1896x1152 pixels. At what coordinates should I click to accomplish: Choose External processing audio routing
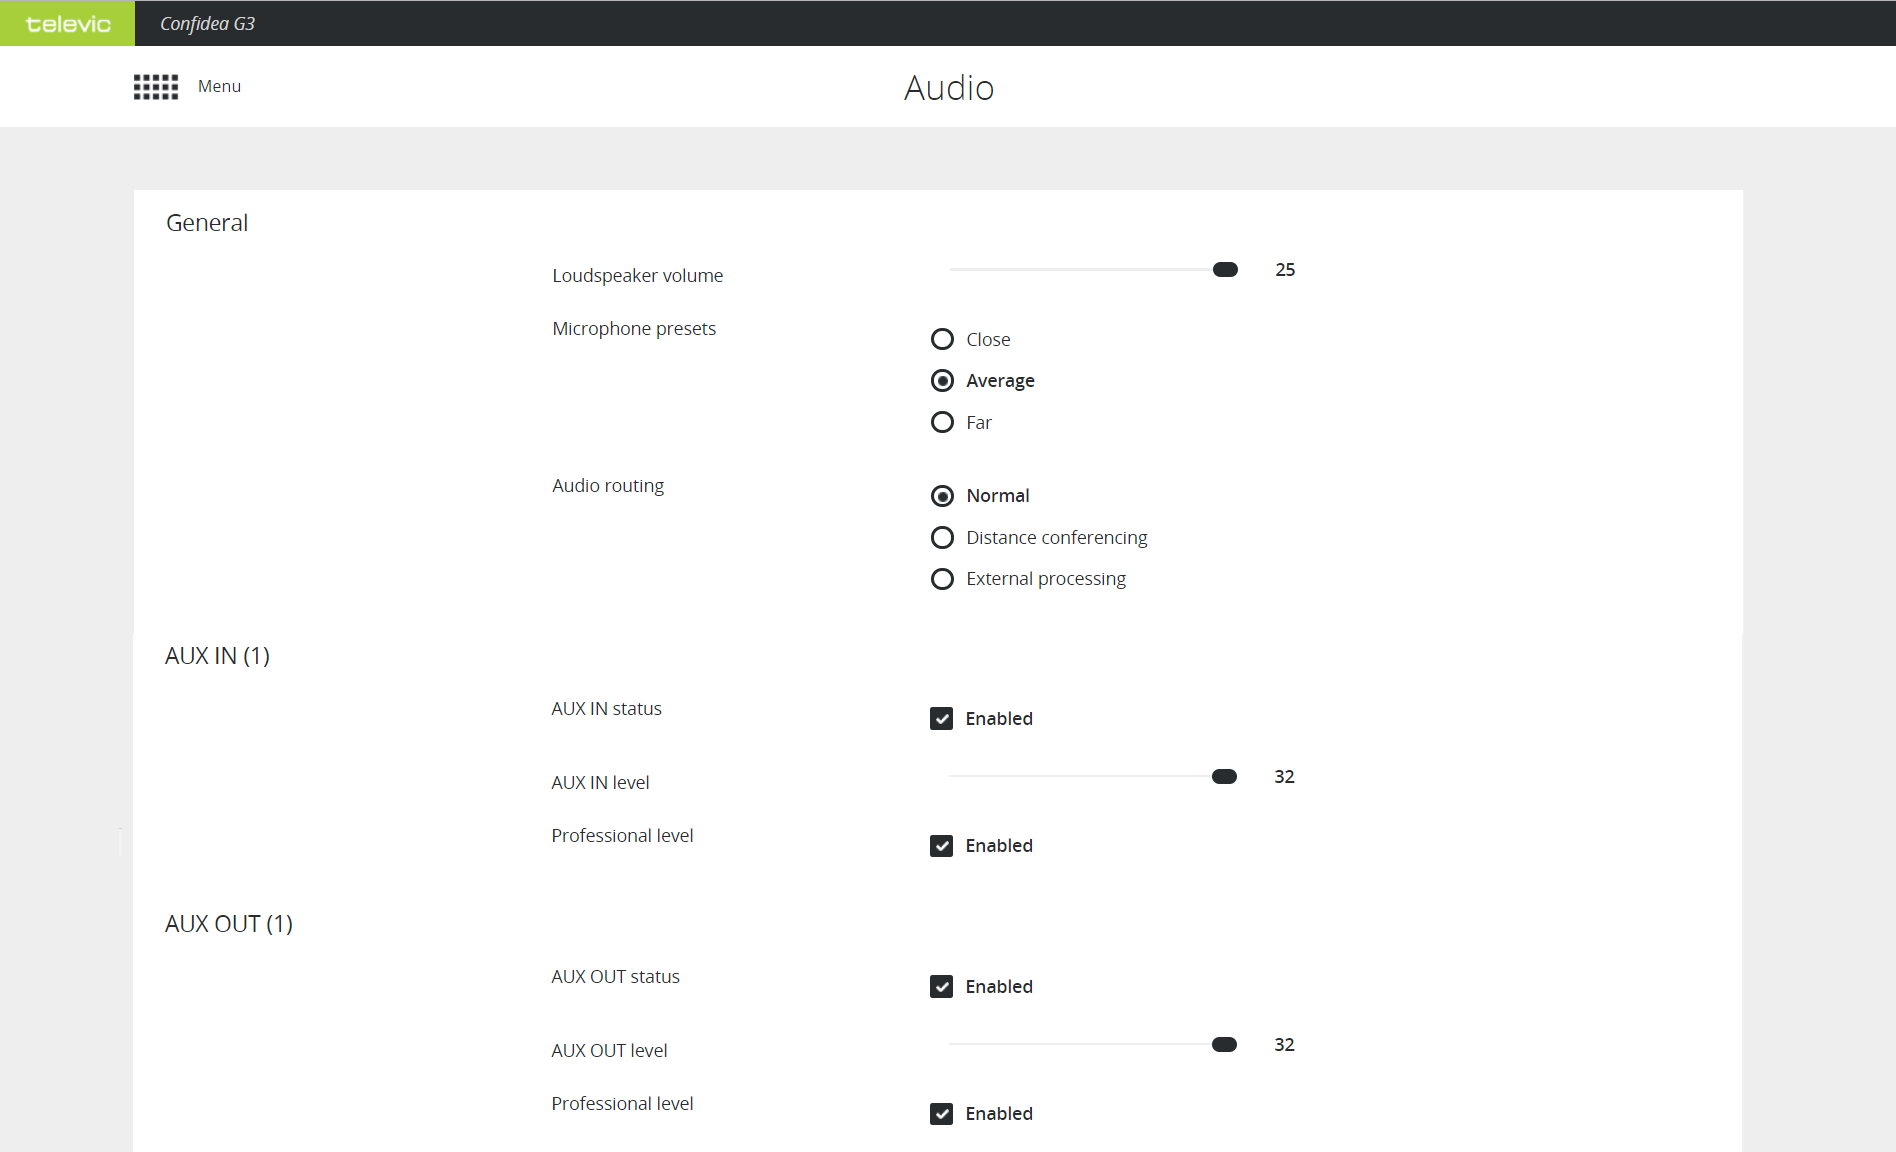pyautogui.click(x=942, y=579)
